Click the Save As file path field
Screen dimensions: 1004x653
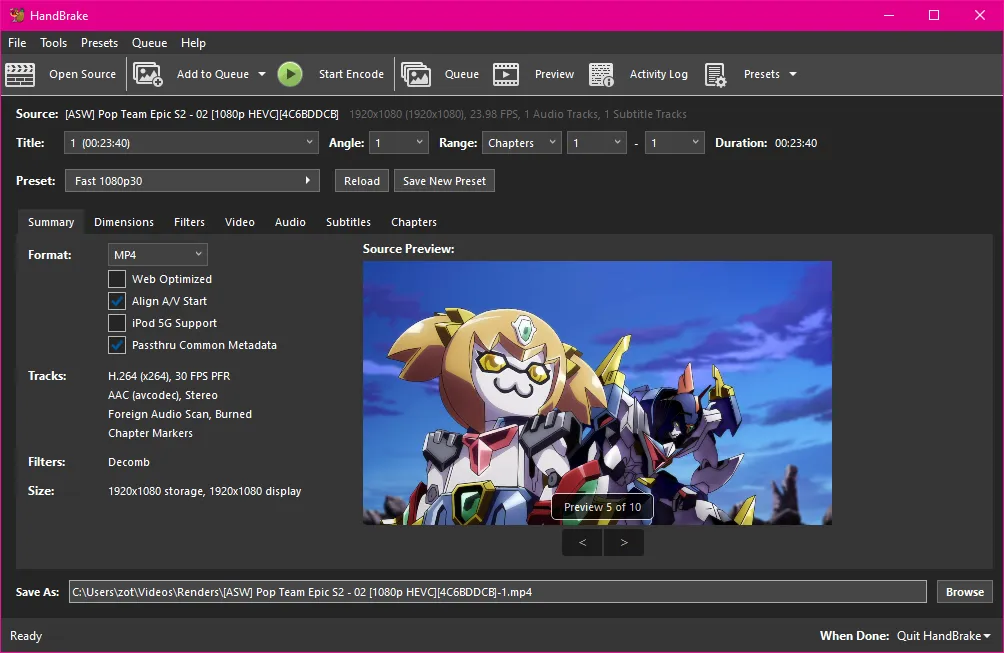click(x=497, y=592)
